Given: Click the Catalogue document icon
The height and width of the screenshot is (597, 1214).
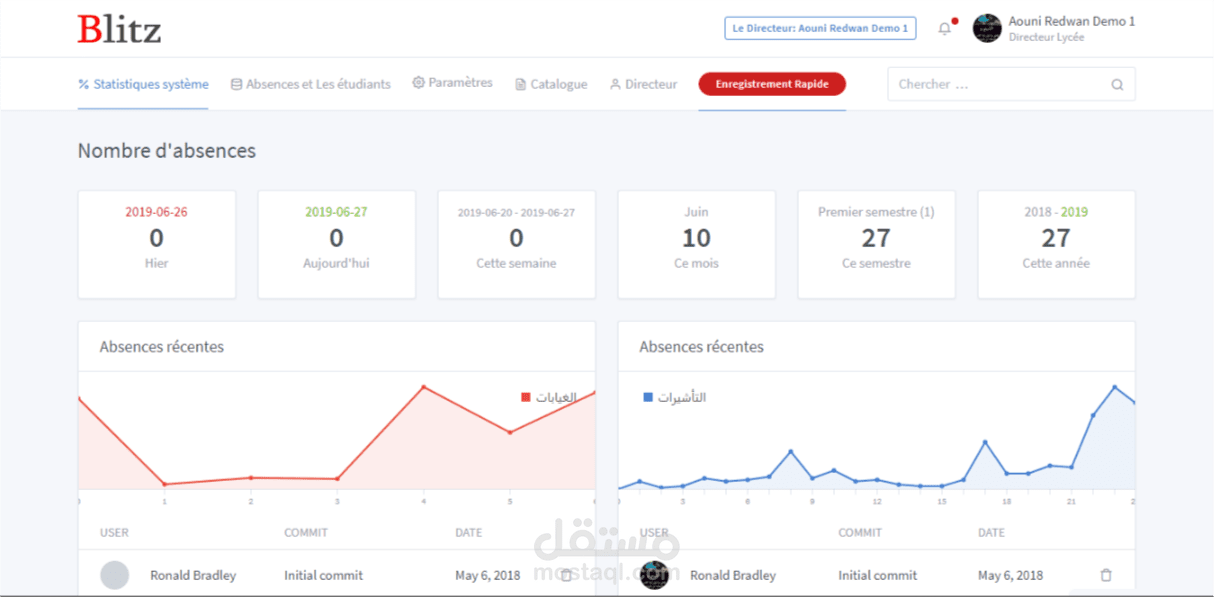Looking at the screenshot, I should 520,85.
